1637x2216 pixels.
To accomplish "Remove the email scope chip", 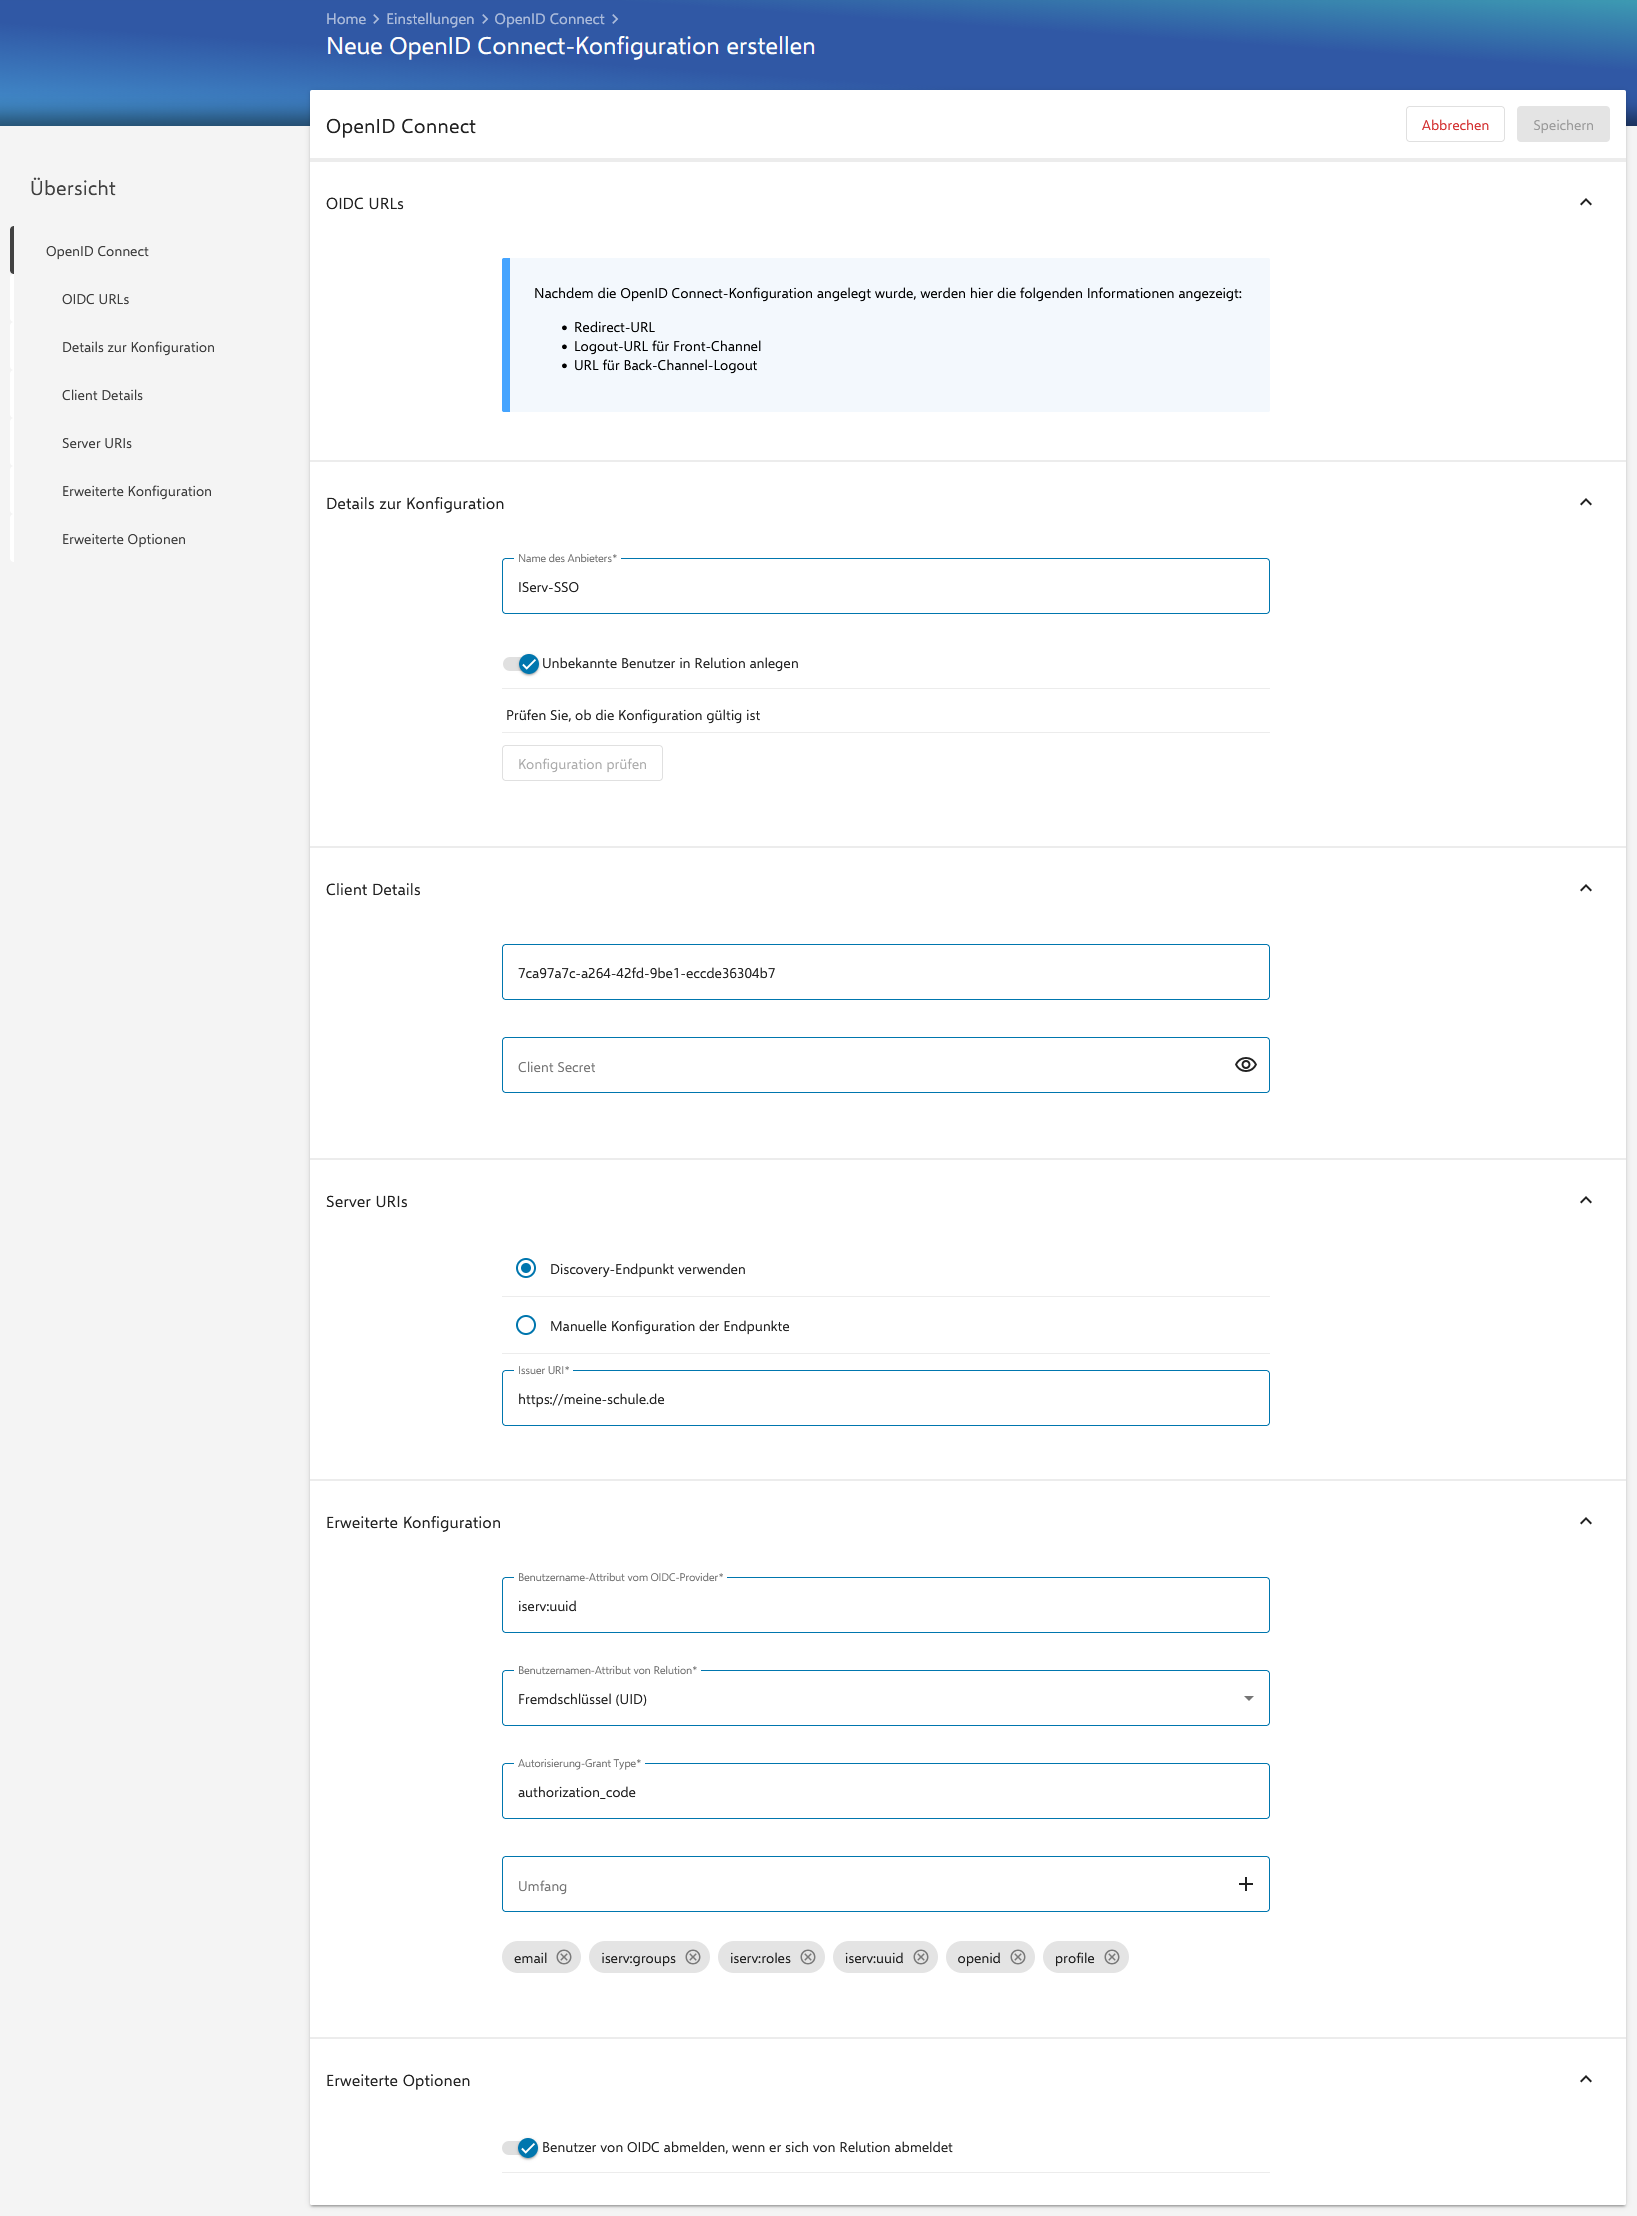I will pos(564,1957).
